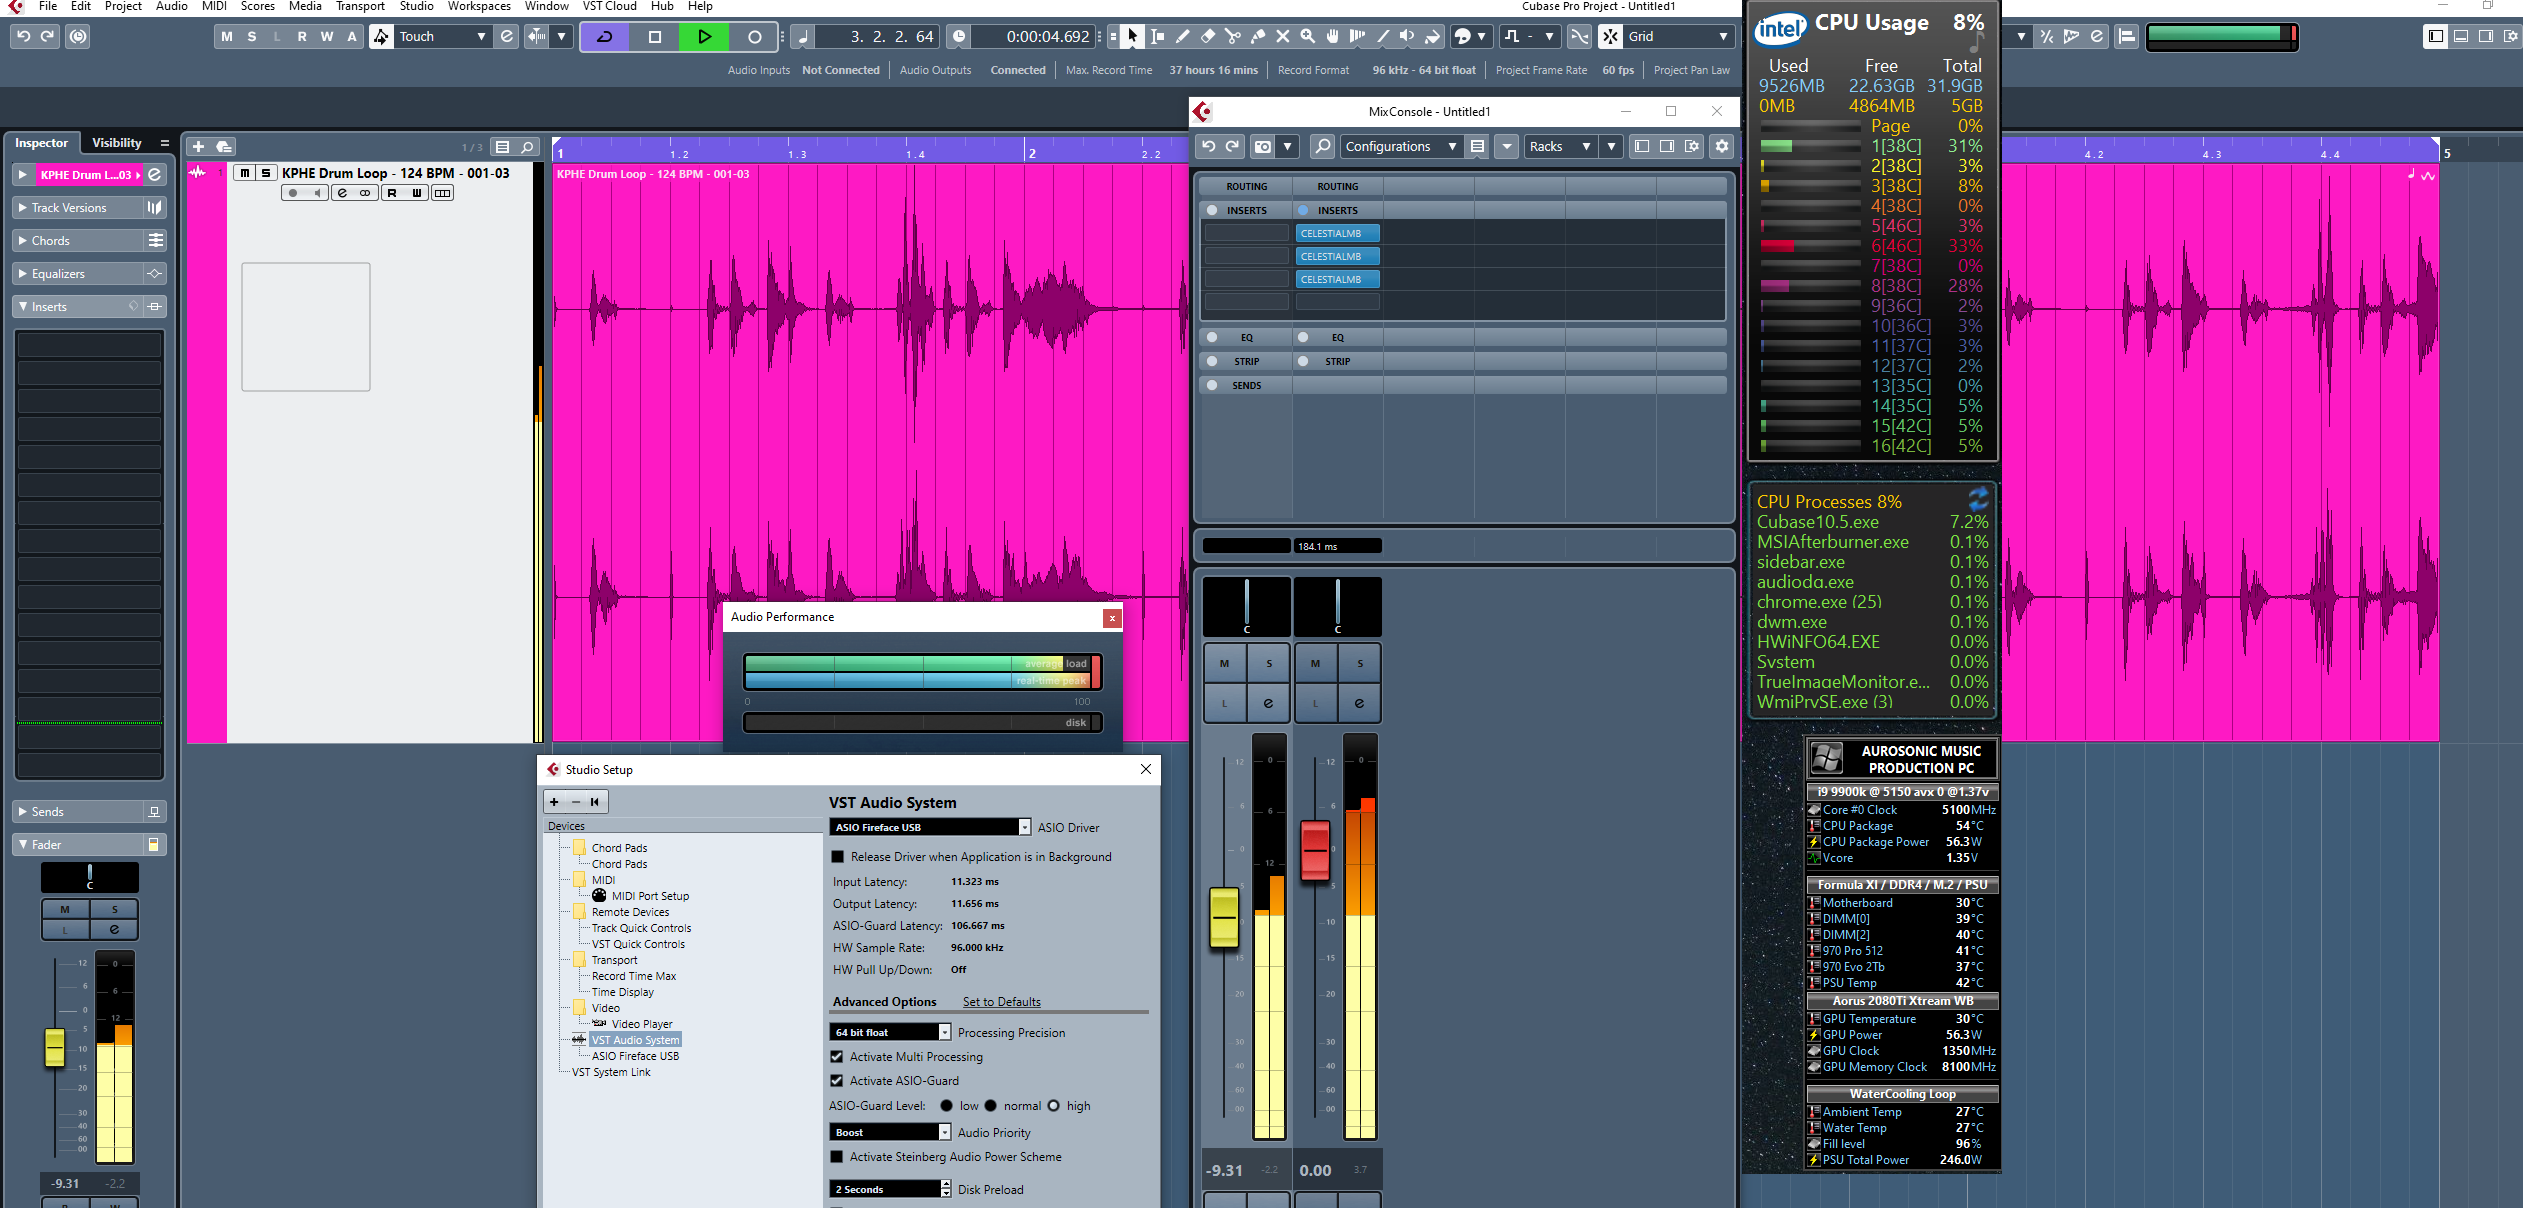Select the Play speaker tool
Image resolution: width=2523 pixels, height=1208 pixels.
[x=1407, y=37]
